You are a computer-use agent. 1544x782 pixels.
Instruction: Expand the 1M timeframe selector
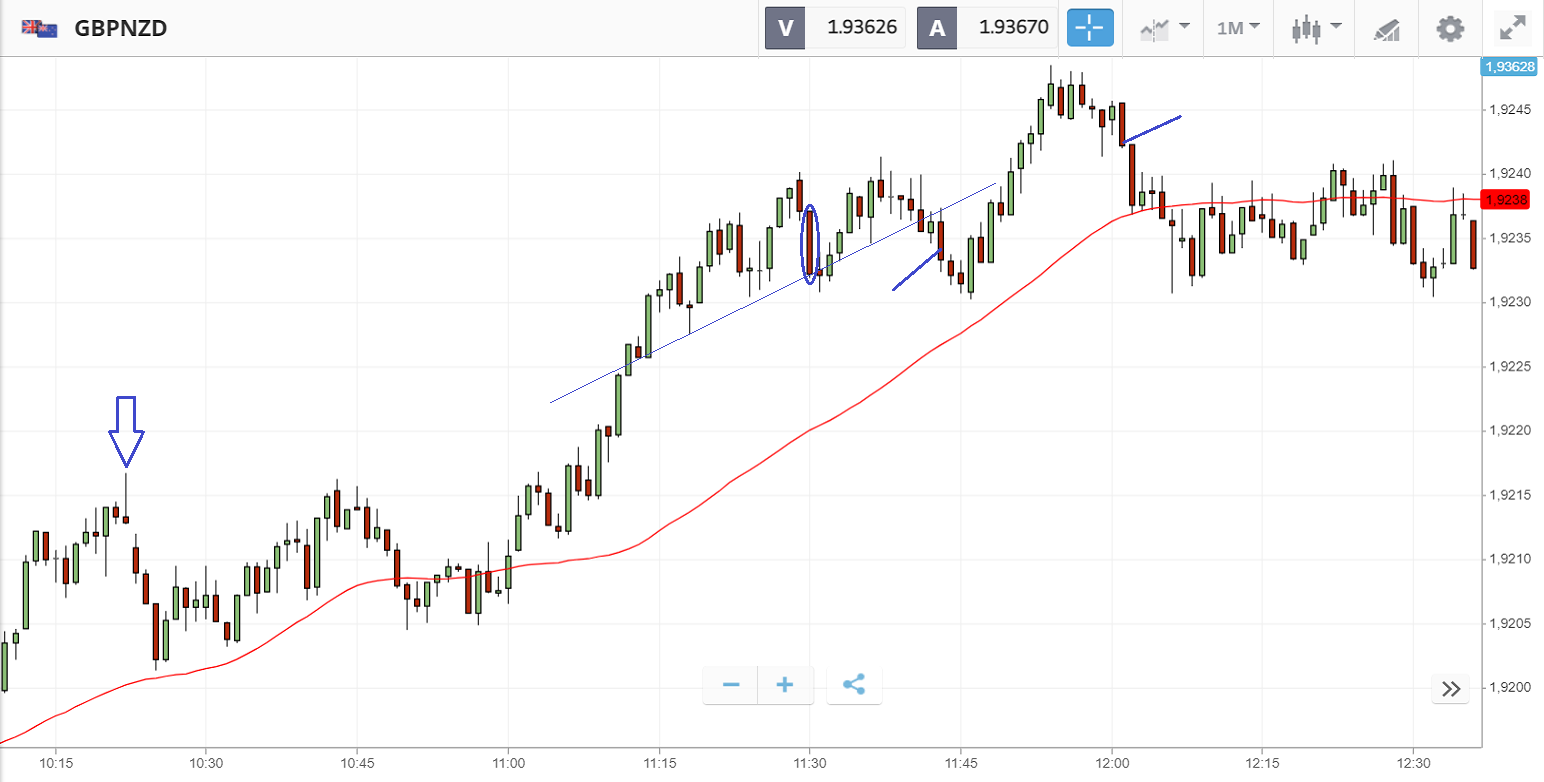pyautogui.click(x=1238, y=28)
